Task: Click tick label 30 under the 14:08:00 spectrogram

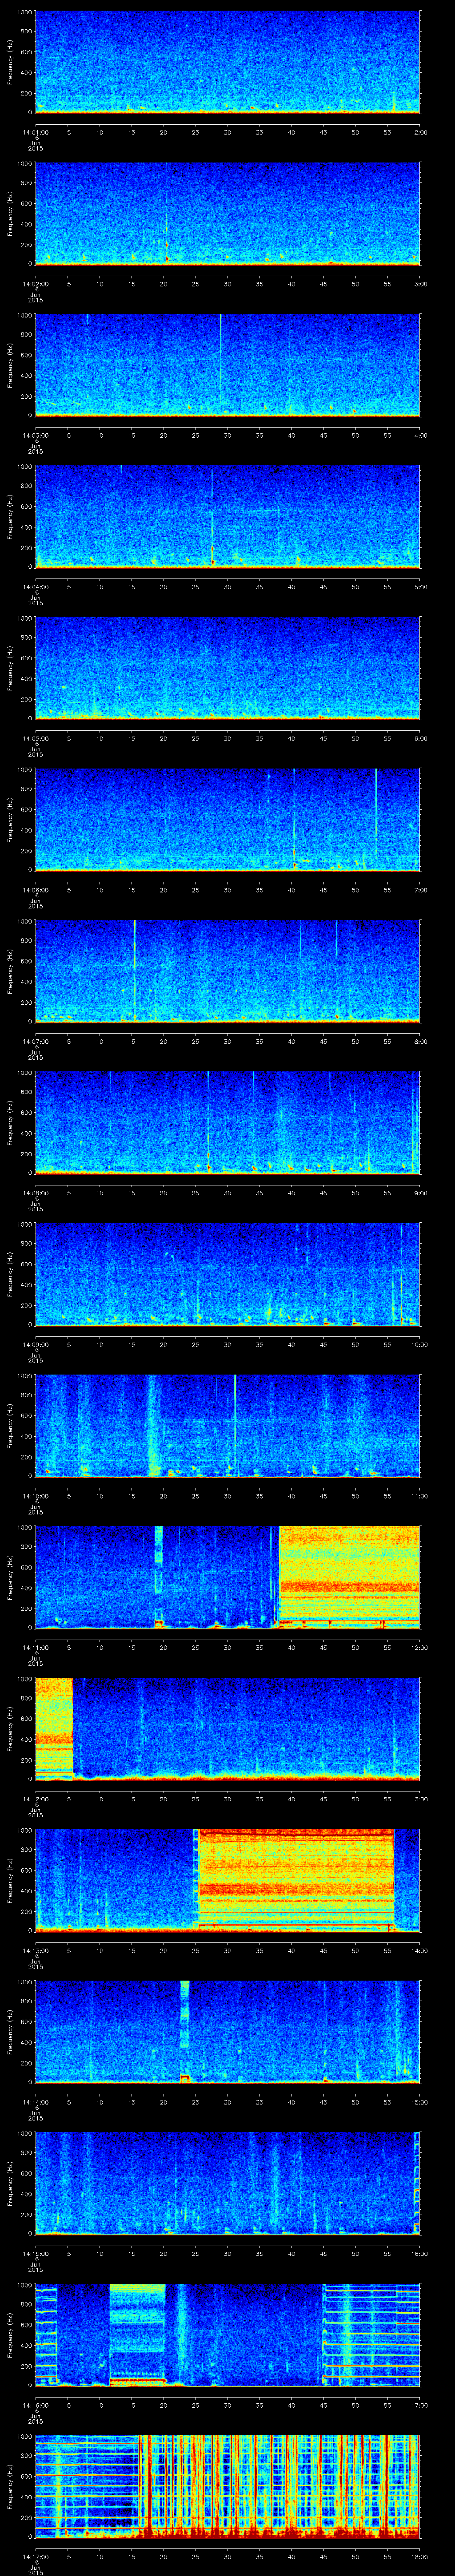Action: coord(227,1193)
